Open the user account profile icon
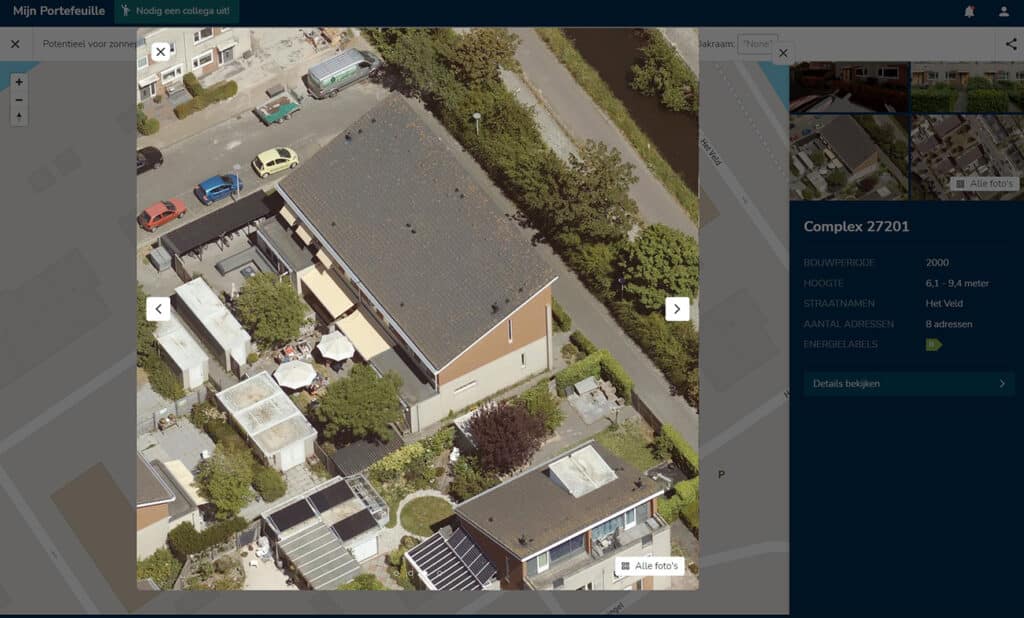This screenshot has height=618, width=1024. click(x=1004, y=12)
